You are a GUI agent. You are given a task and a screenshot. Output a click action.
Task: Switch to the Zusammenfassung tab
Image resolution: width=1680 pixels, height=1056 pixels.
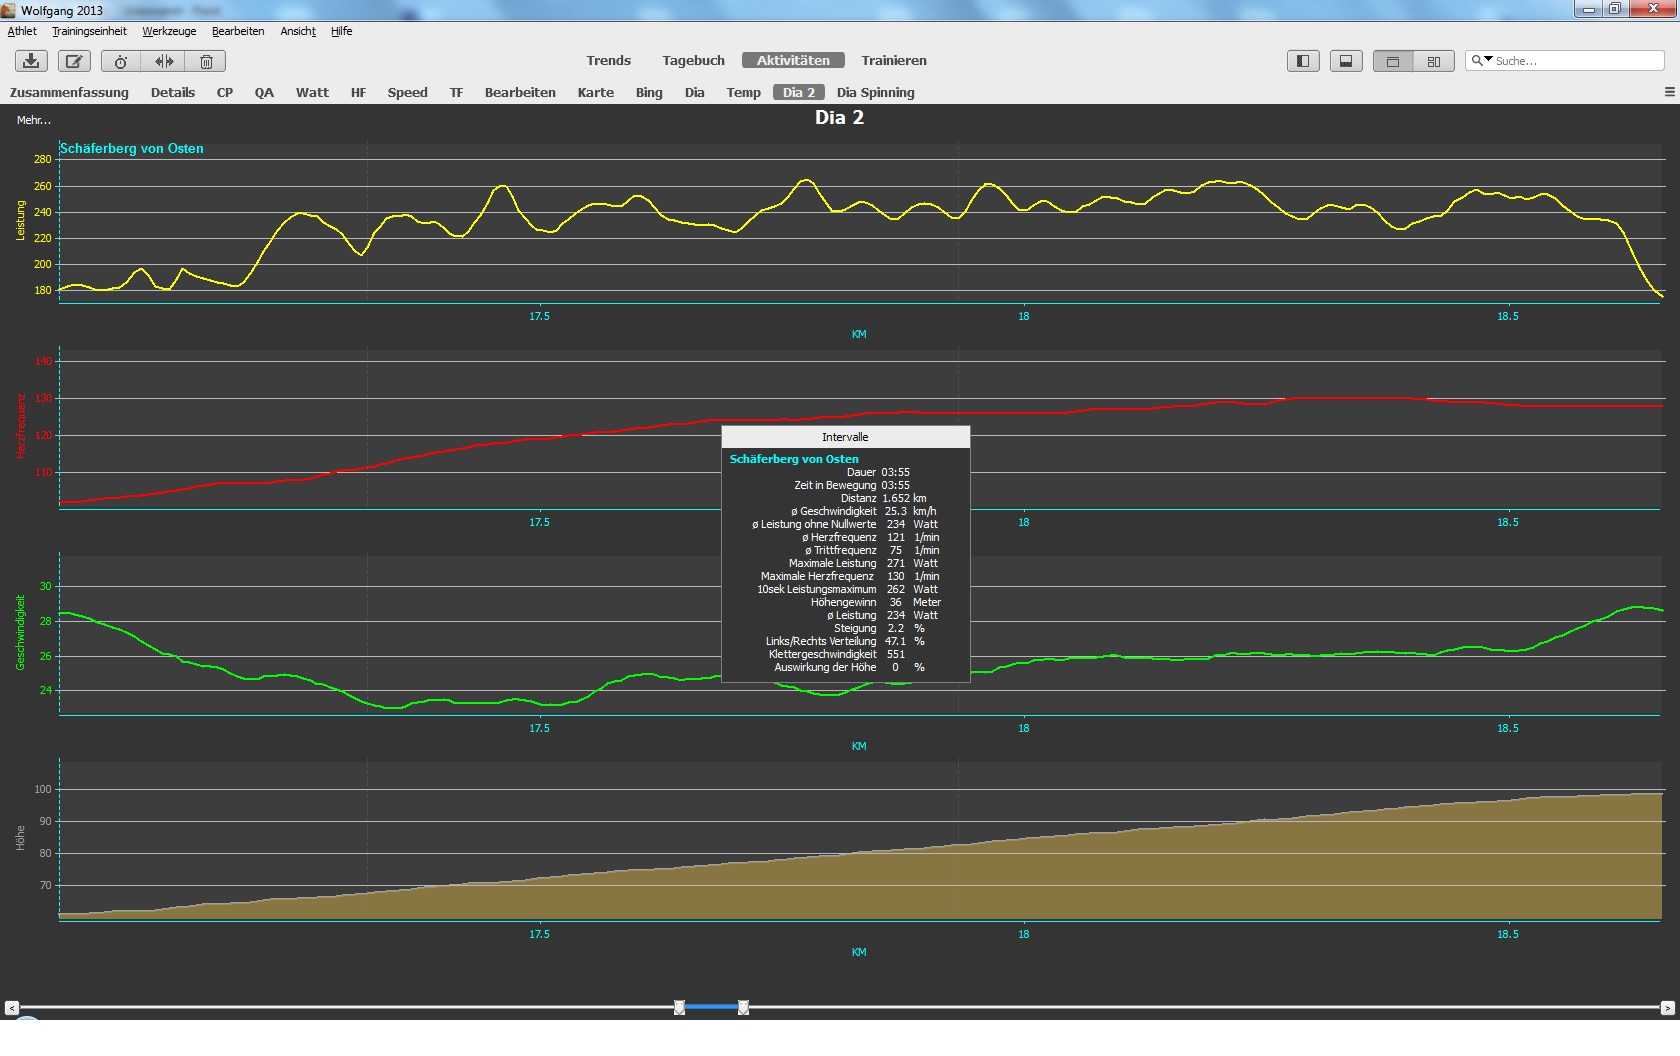(69, 92)
